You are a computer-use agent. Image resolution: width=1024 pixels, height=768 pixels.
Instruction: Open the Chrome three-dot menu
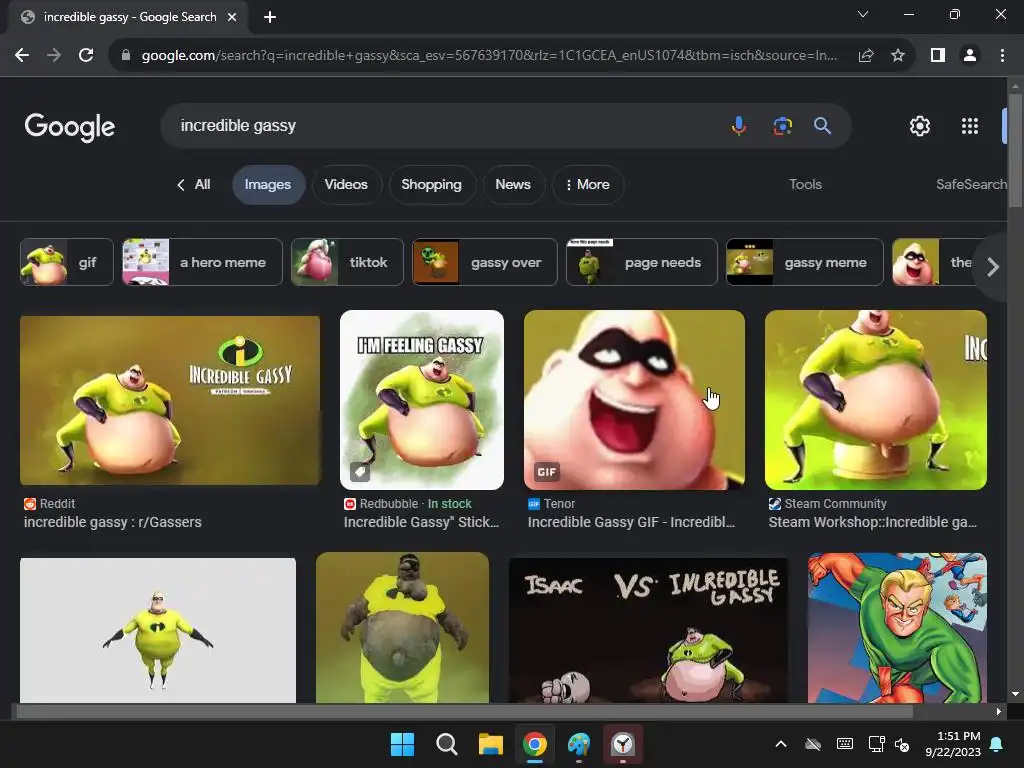[1002, 56]
